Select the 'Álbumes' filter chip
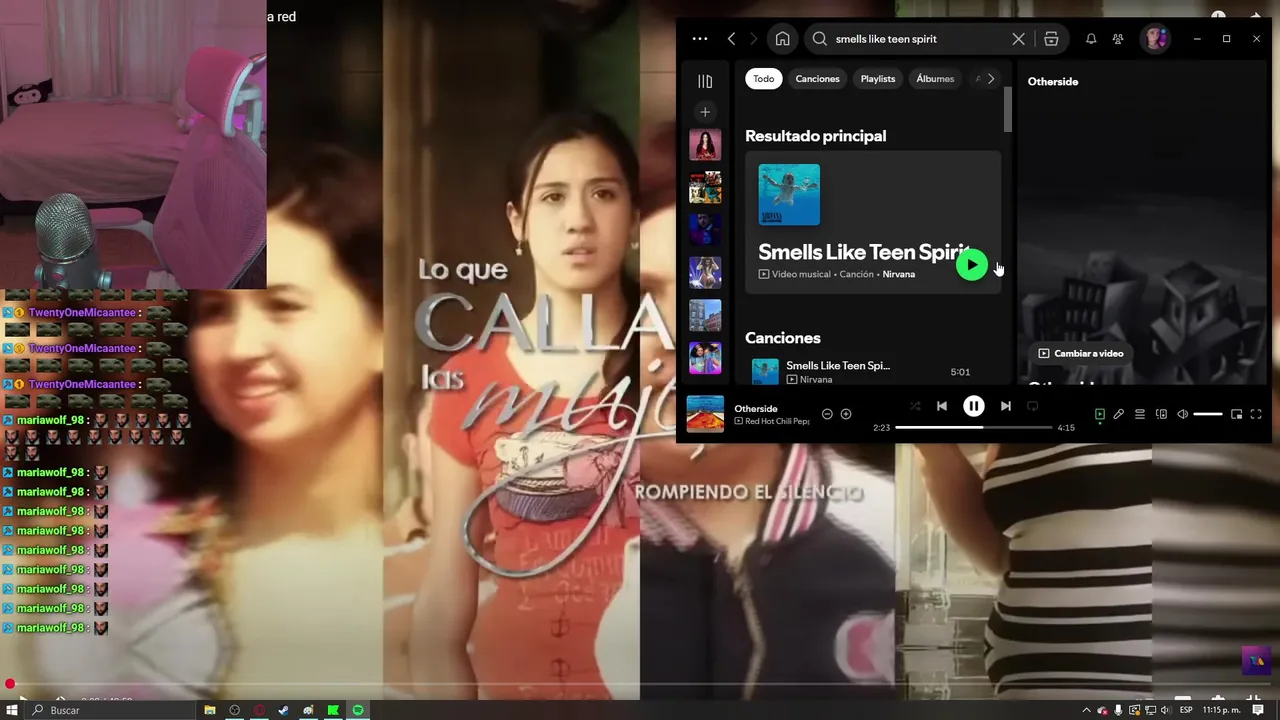 tap(935, 79)
